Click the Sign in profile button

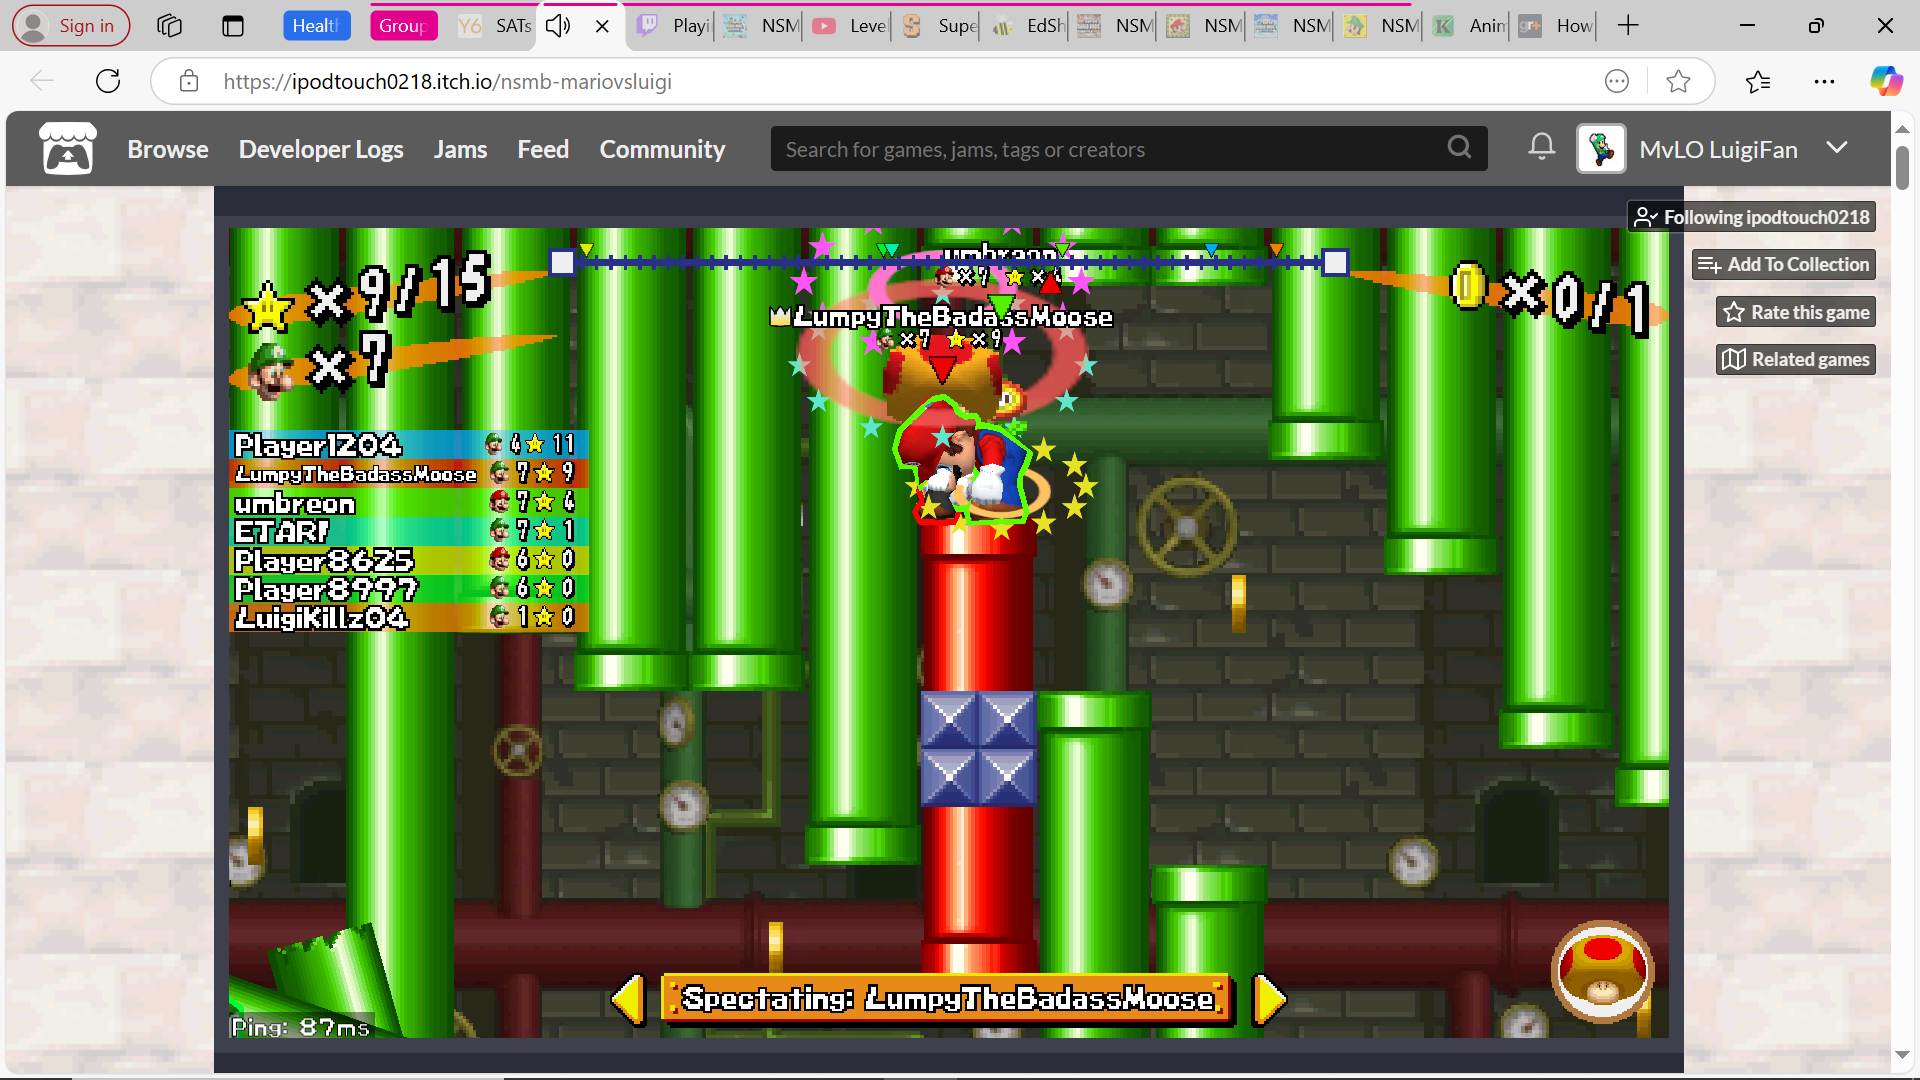71,26
